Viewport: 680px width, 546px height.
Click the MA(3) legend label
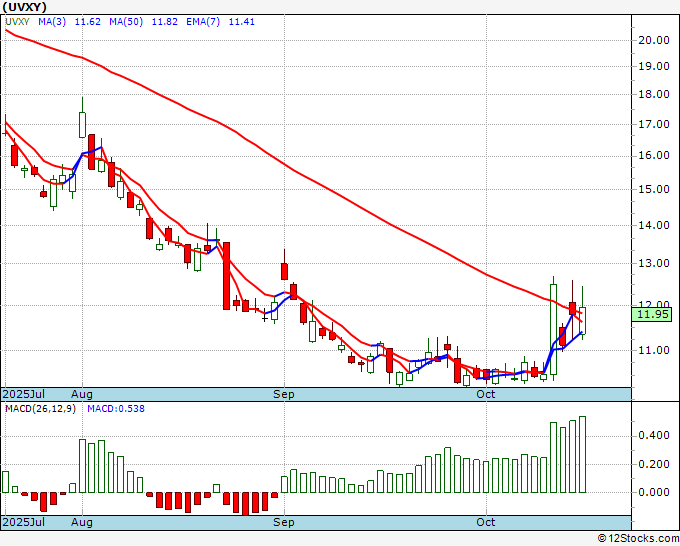(x=52, y=22)
